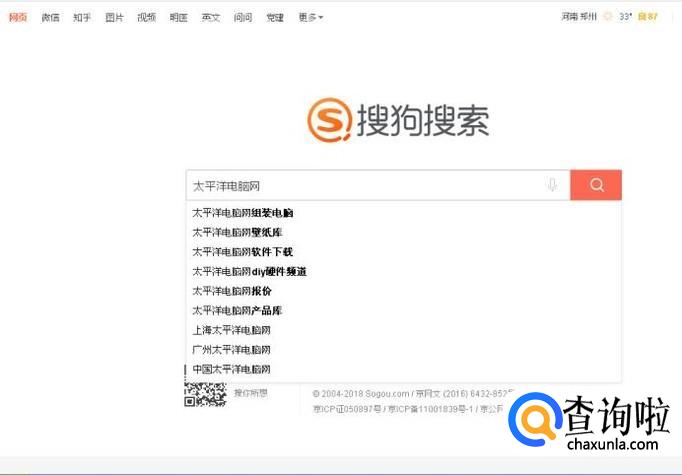The image size is (682, 475).
Task: Click the air quality value 良 87
Action: click(648, 17)
